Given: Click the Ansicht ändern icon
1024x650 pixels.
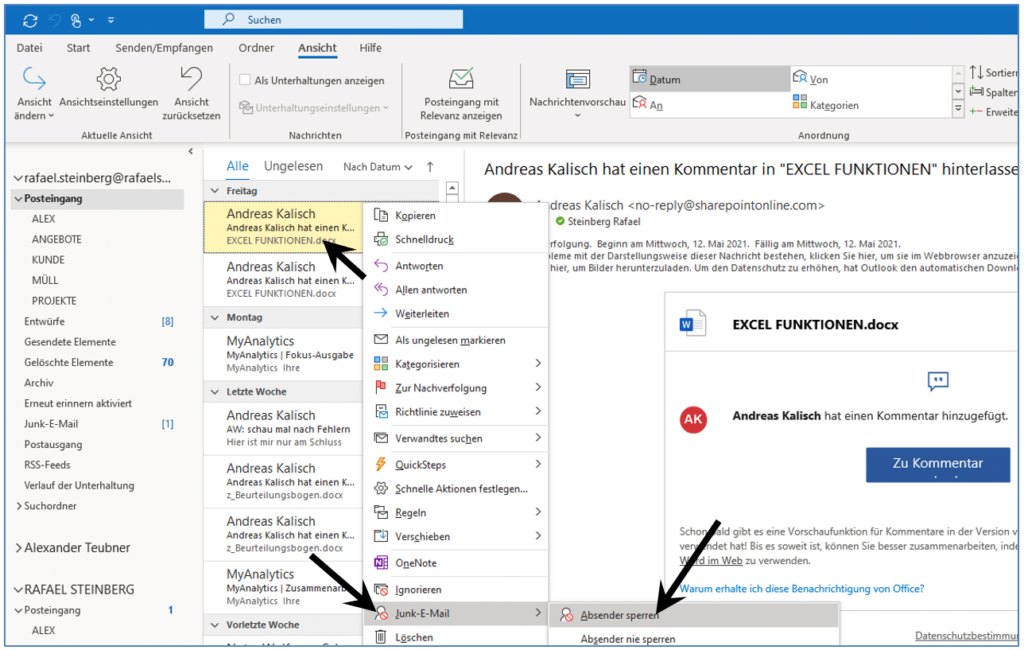Looking at the screenshot, I should click(34, 79).
